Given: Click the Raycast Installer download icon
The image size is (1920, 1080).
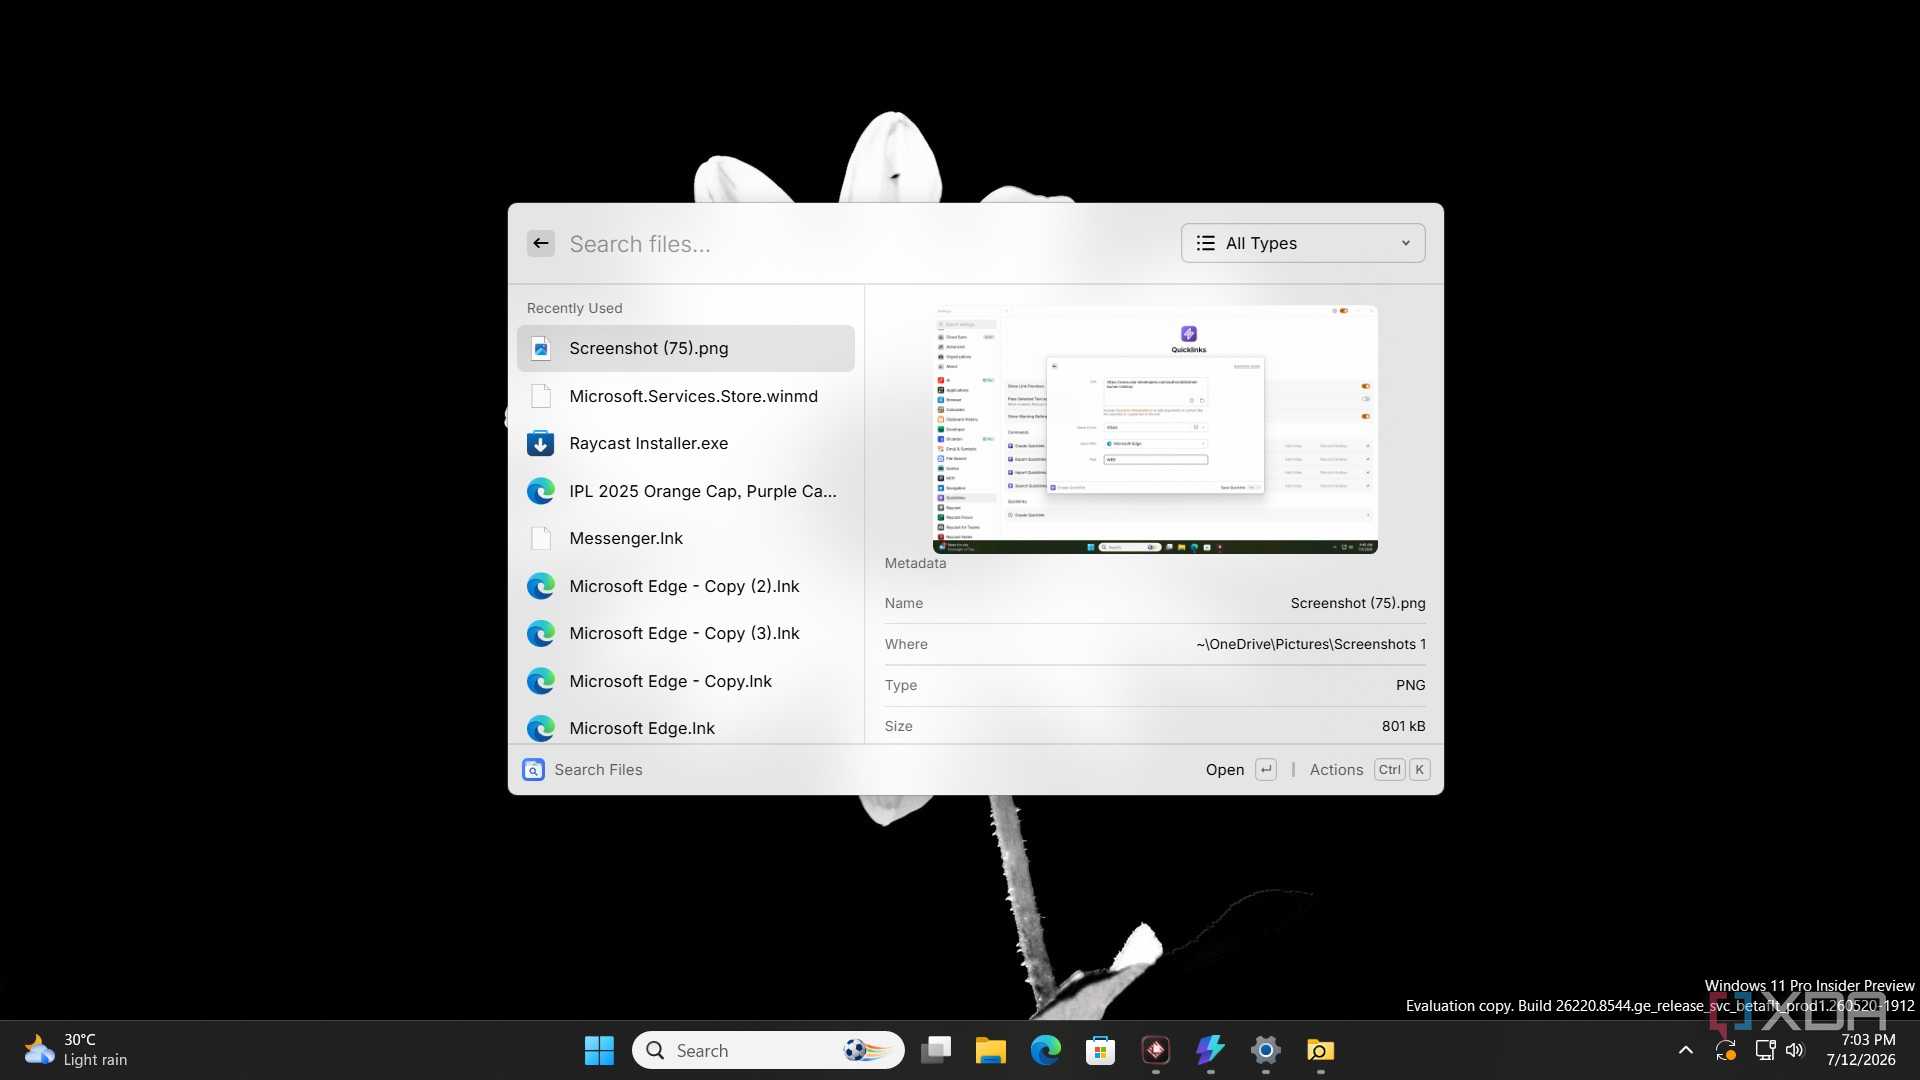Looking at the screenshot, I should [541, 443].
